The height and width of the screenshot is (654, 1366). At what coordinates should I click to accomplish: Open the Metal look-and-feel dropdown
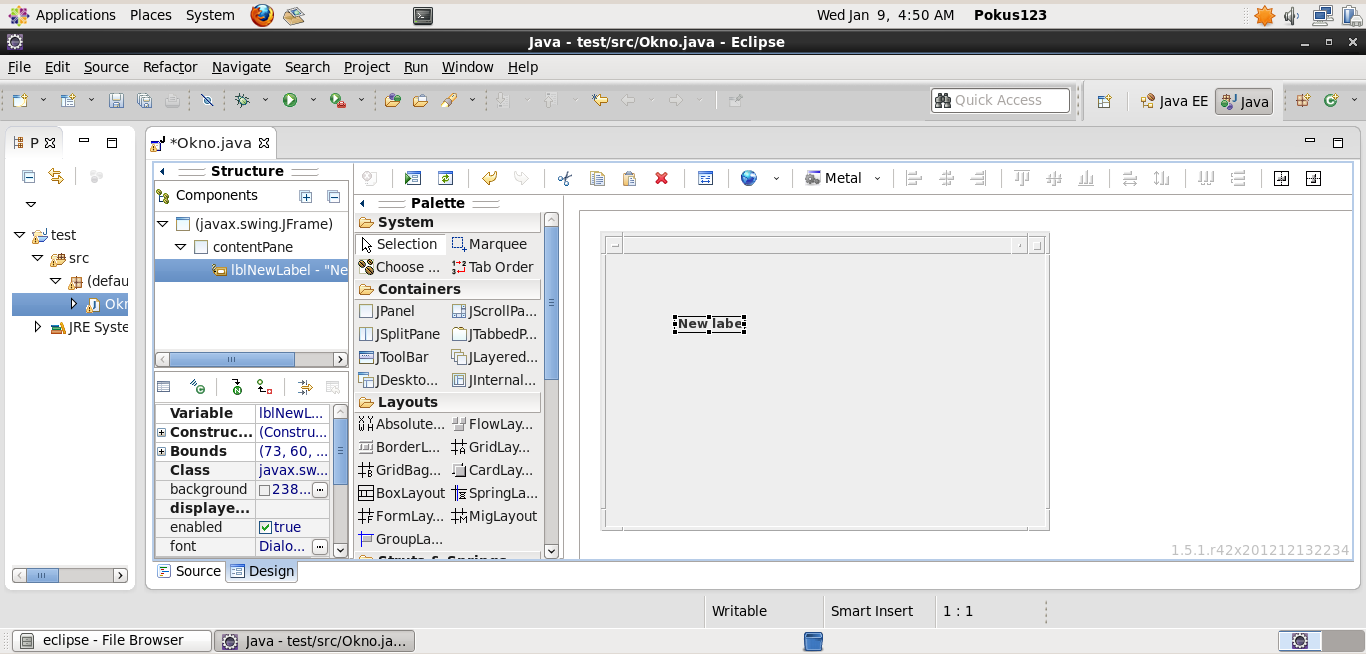tap(877, 179)
